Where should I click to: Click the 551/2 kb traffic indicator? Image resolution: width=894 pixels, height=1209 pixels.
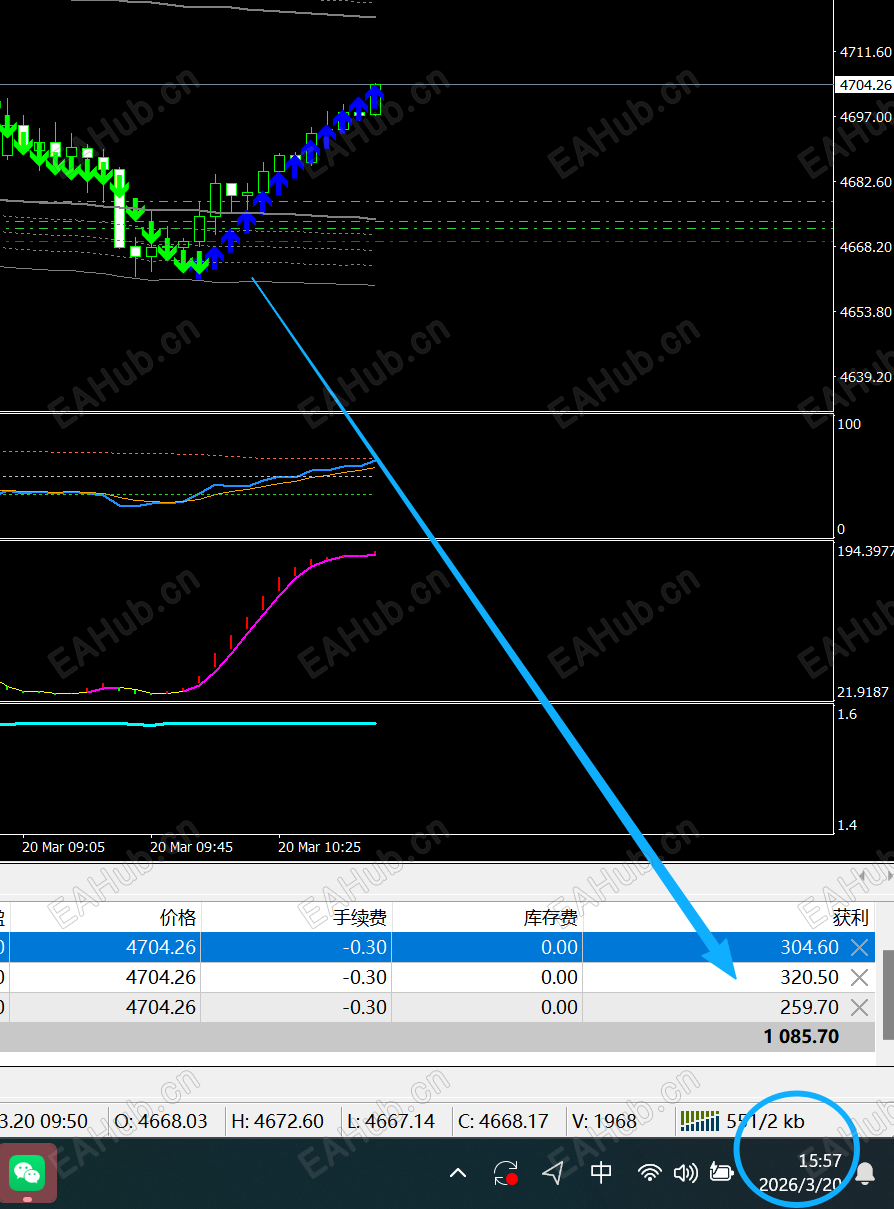pyautogui.click(x=765, y=1121)
